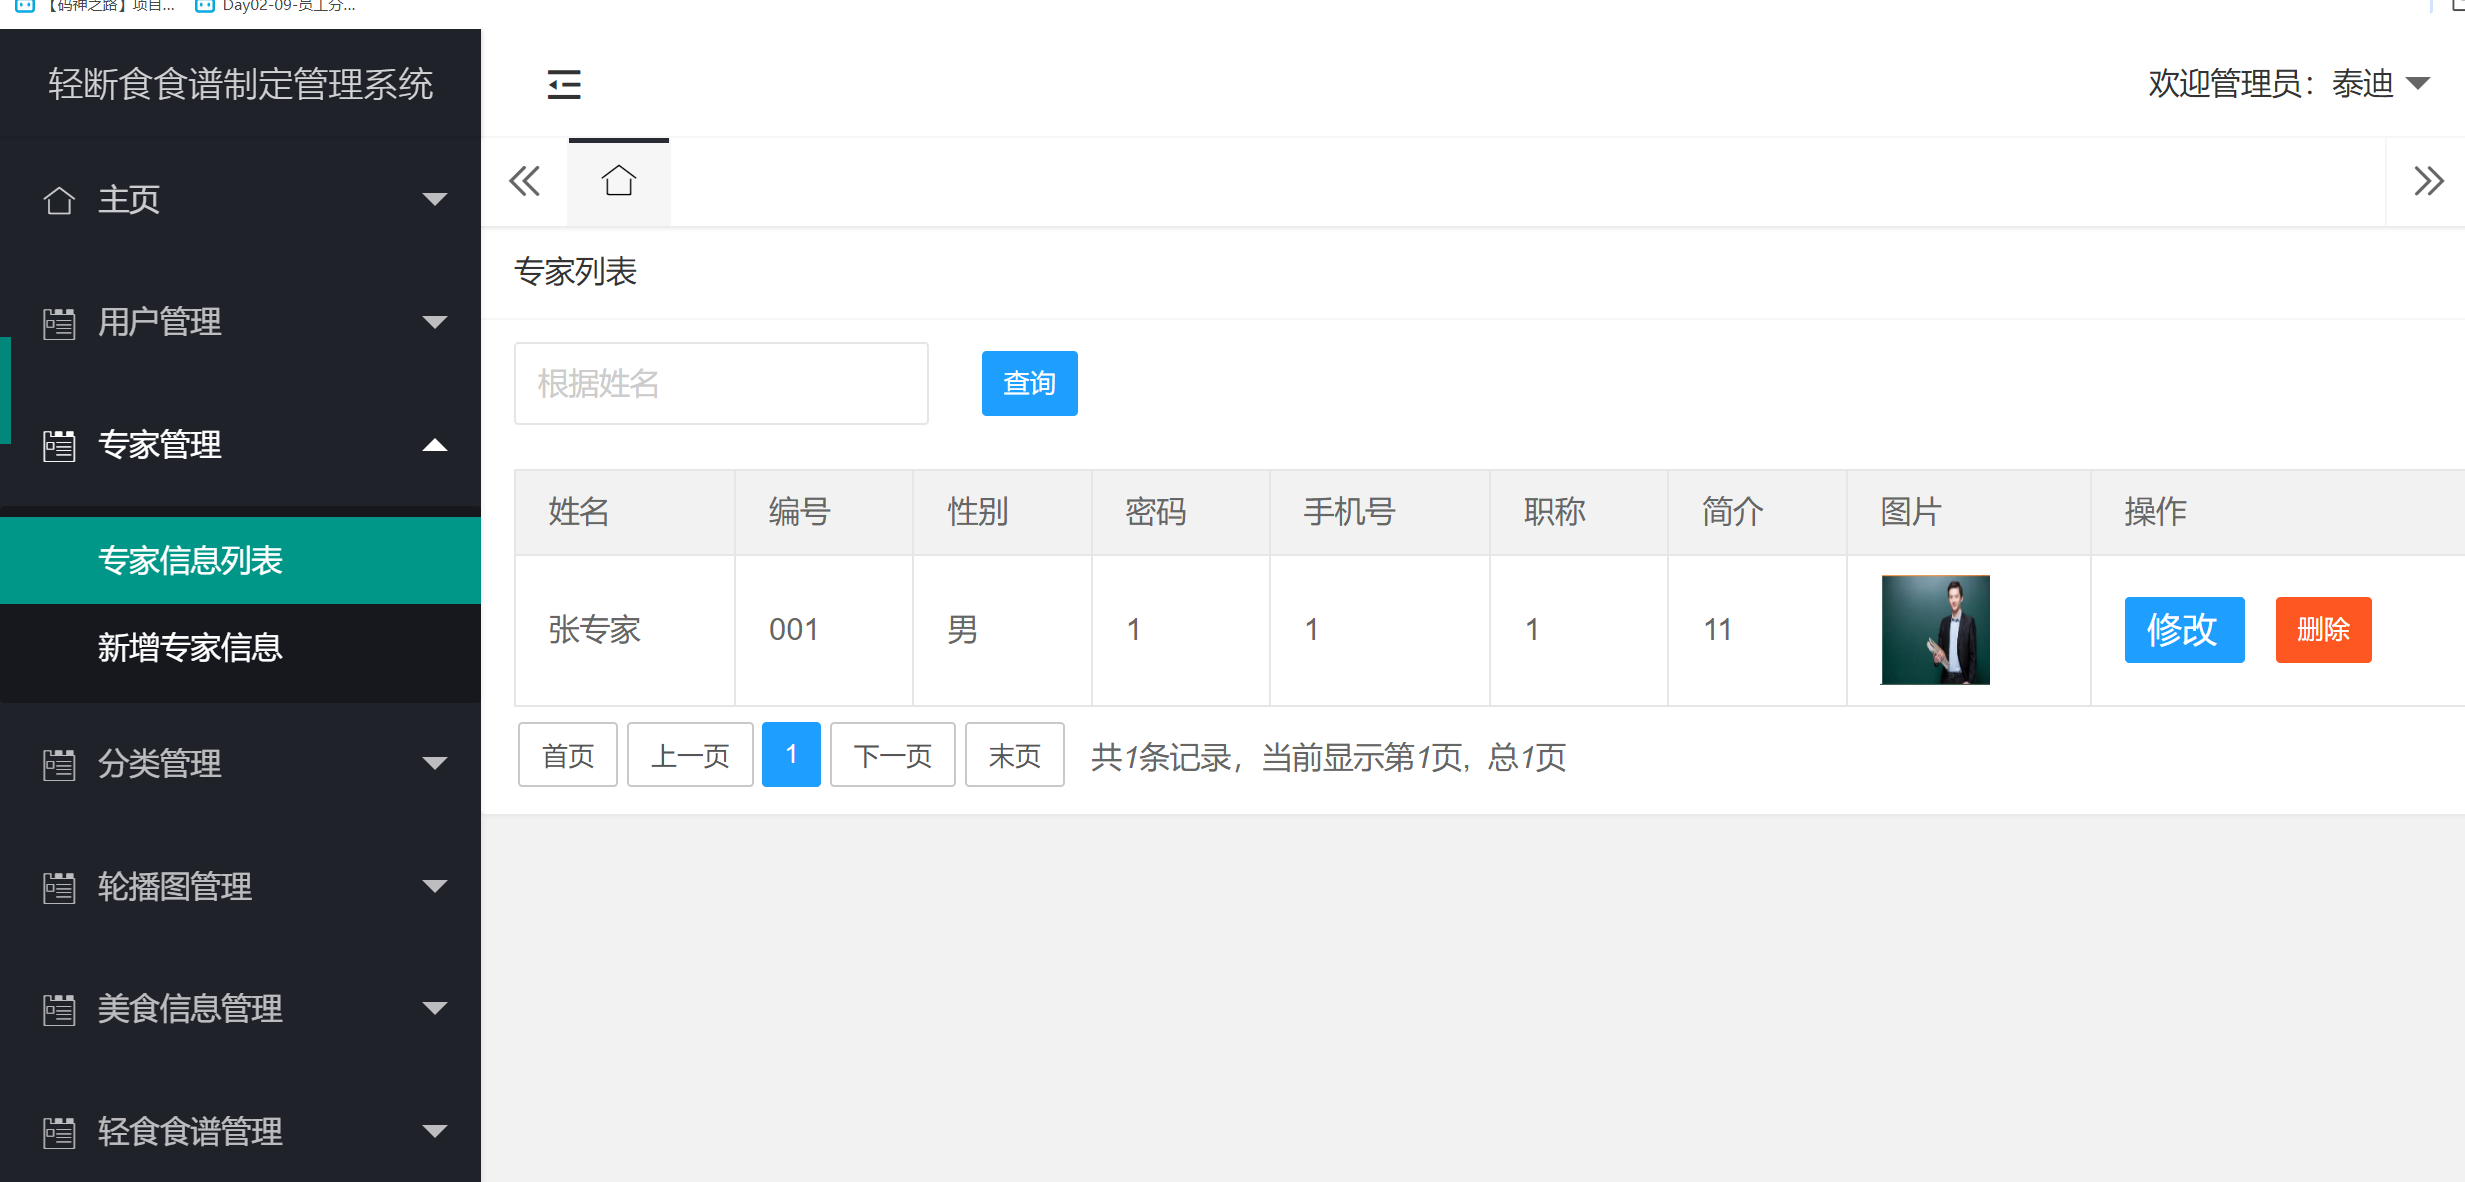
Task: Click the right double-arrow tab scroll icon
Action: [2431, 181]
